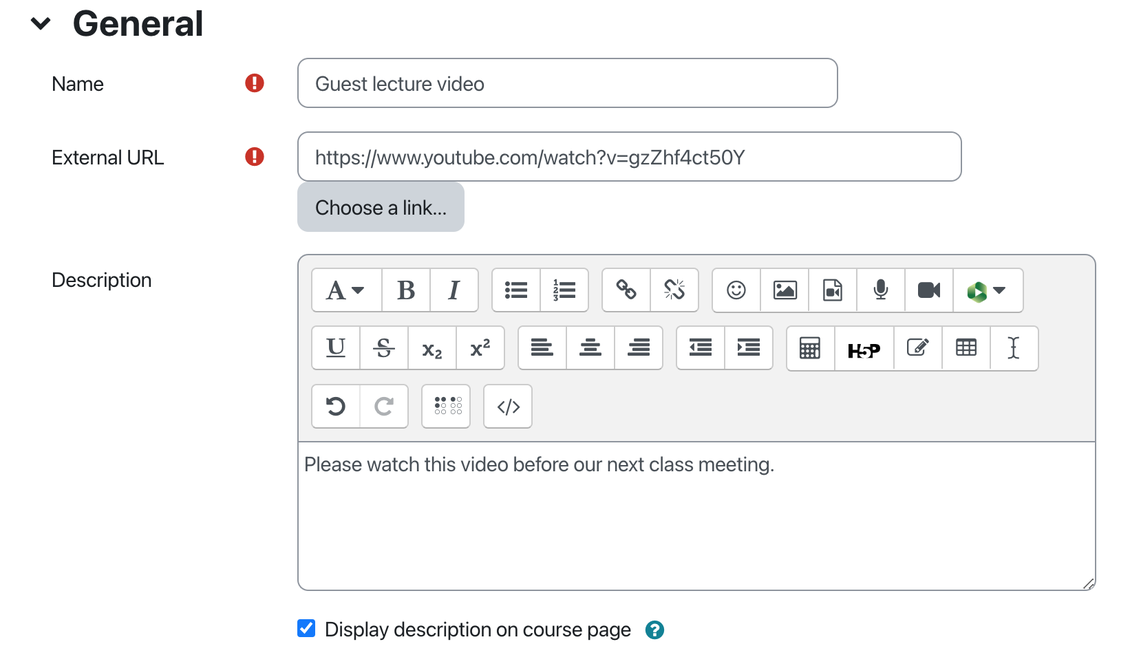
Task: Click the required icon beside Name
Action: [254, 84]
